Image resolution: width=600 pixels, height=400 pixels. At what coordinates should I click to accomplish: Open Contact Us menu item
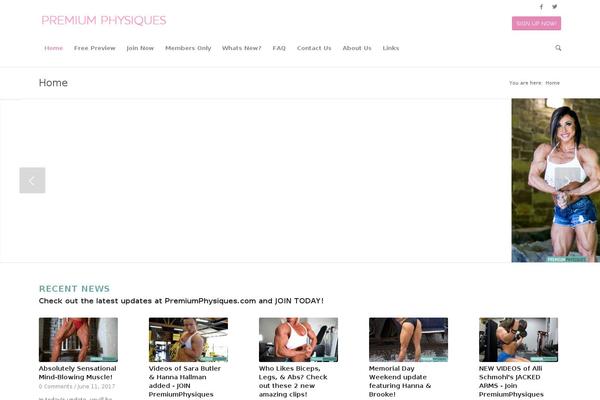314,48
